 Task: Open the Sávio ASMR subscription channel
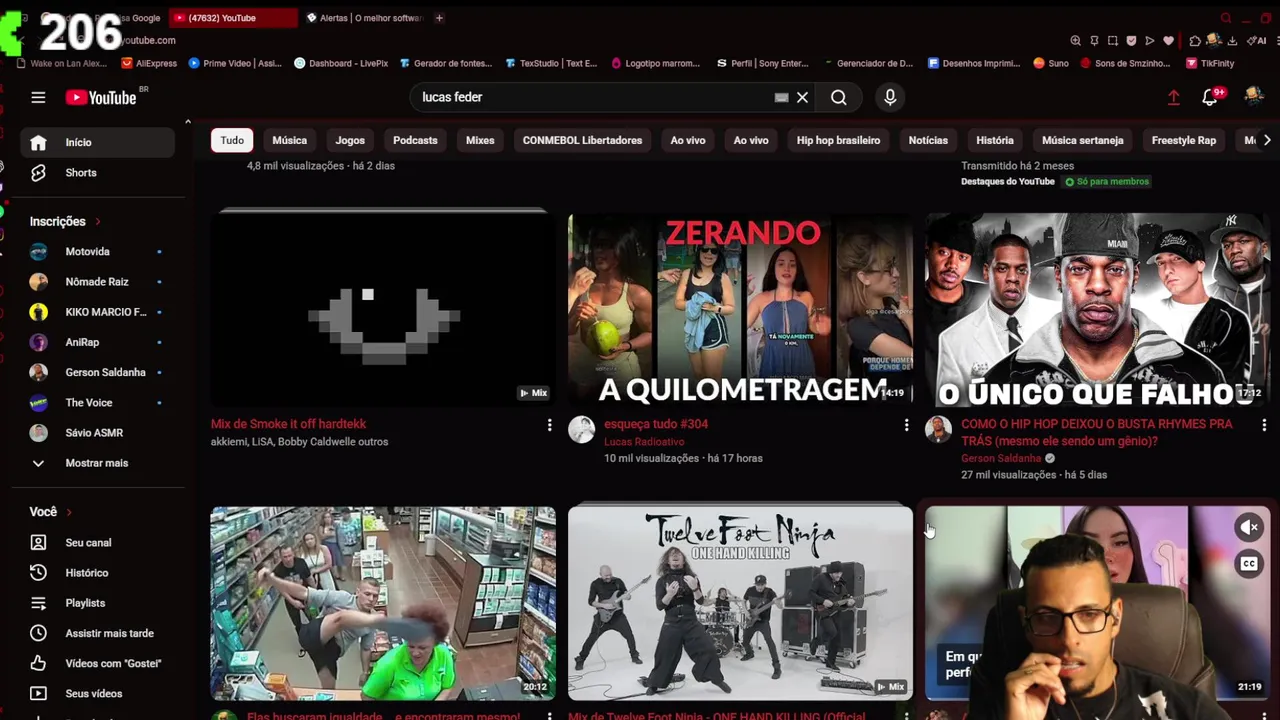coord(99,433)
